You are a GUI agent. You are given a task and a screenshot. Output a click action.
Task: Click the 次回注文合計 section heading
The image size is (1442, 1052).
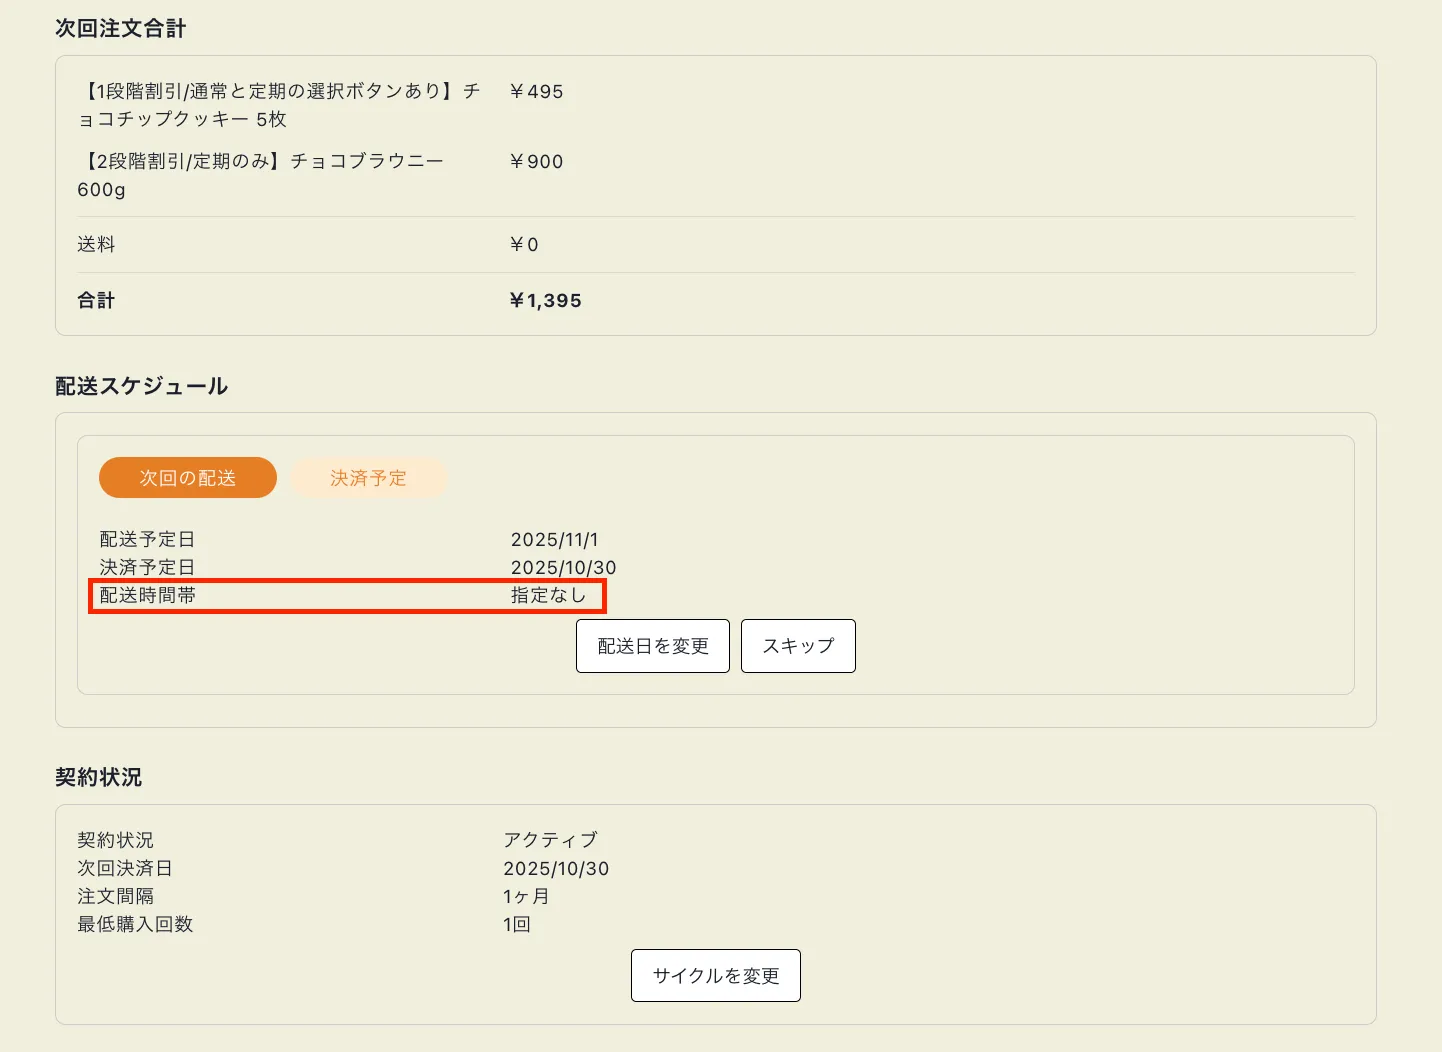[120, 28]
